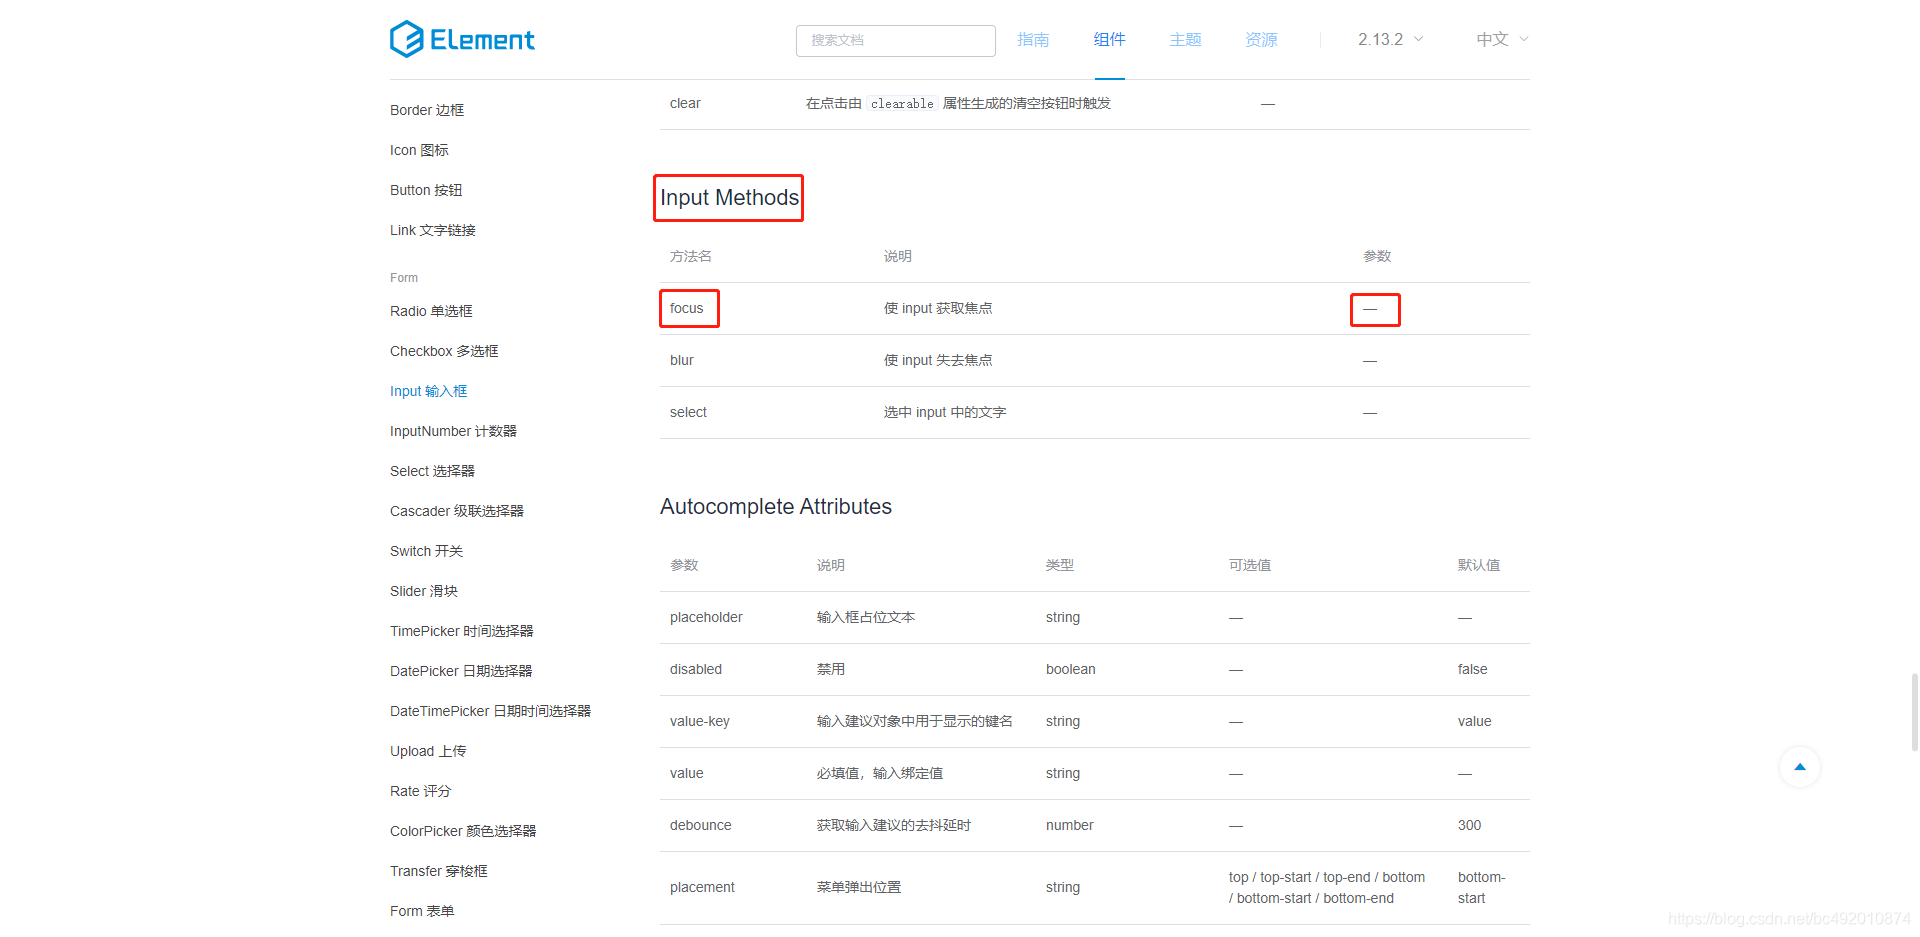Select Input 输入框 in sidebar

(429, 391)
